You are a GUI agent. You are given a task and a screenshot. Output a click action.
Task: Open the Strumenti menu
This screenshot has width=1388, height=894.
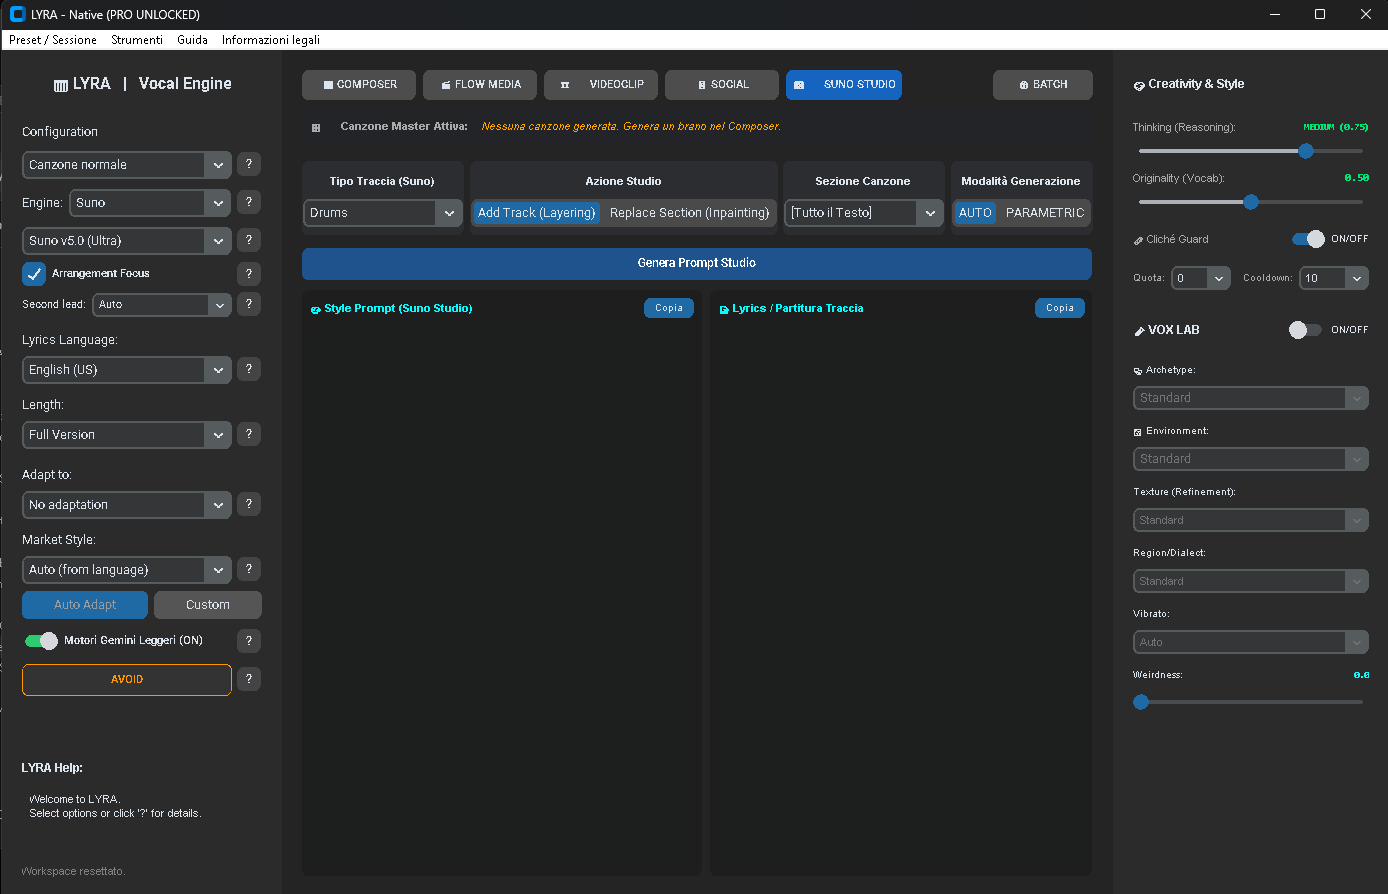pos(137,40)
